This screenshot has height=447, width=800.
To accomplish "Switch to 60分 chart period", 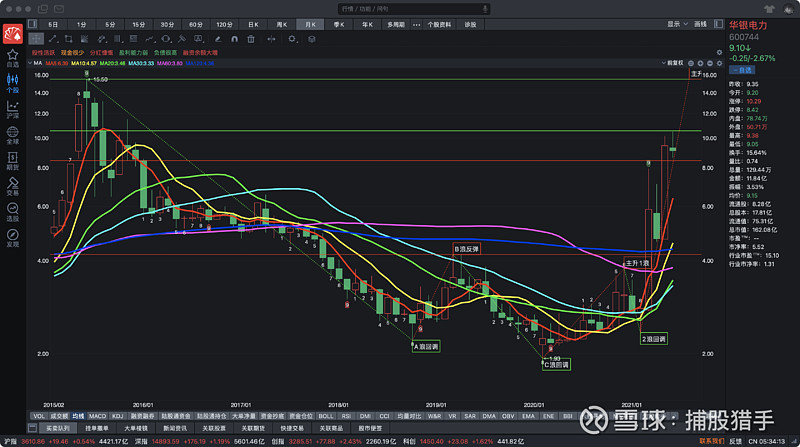I will click(x=196, y=24).
